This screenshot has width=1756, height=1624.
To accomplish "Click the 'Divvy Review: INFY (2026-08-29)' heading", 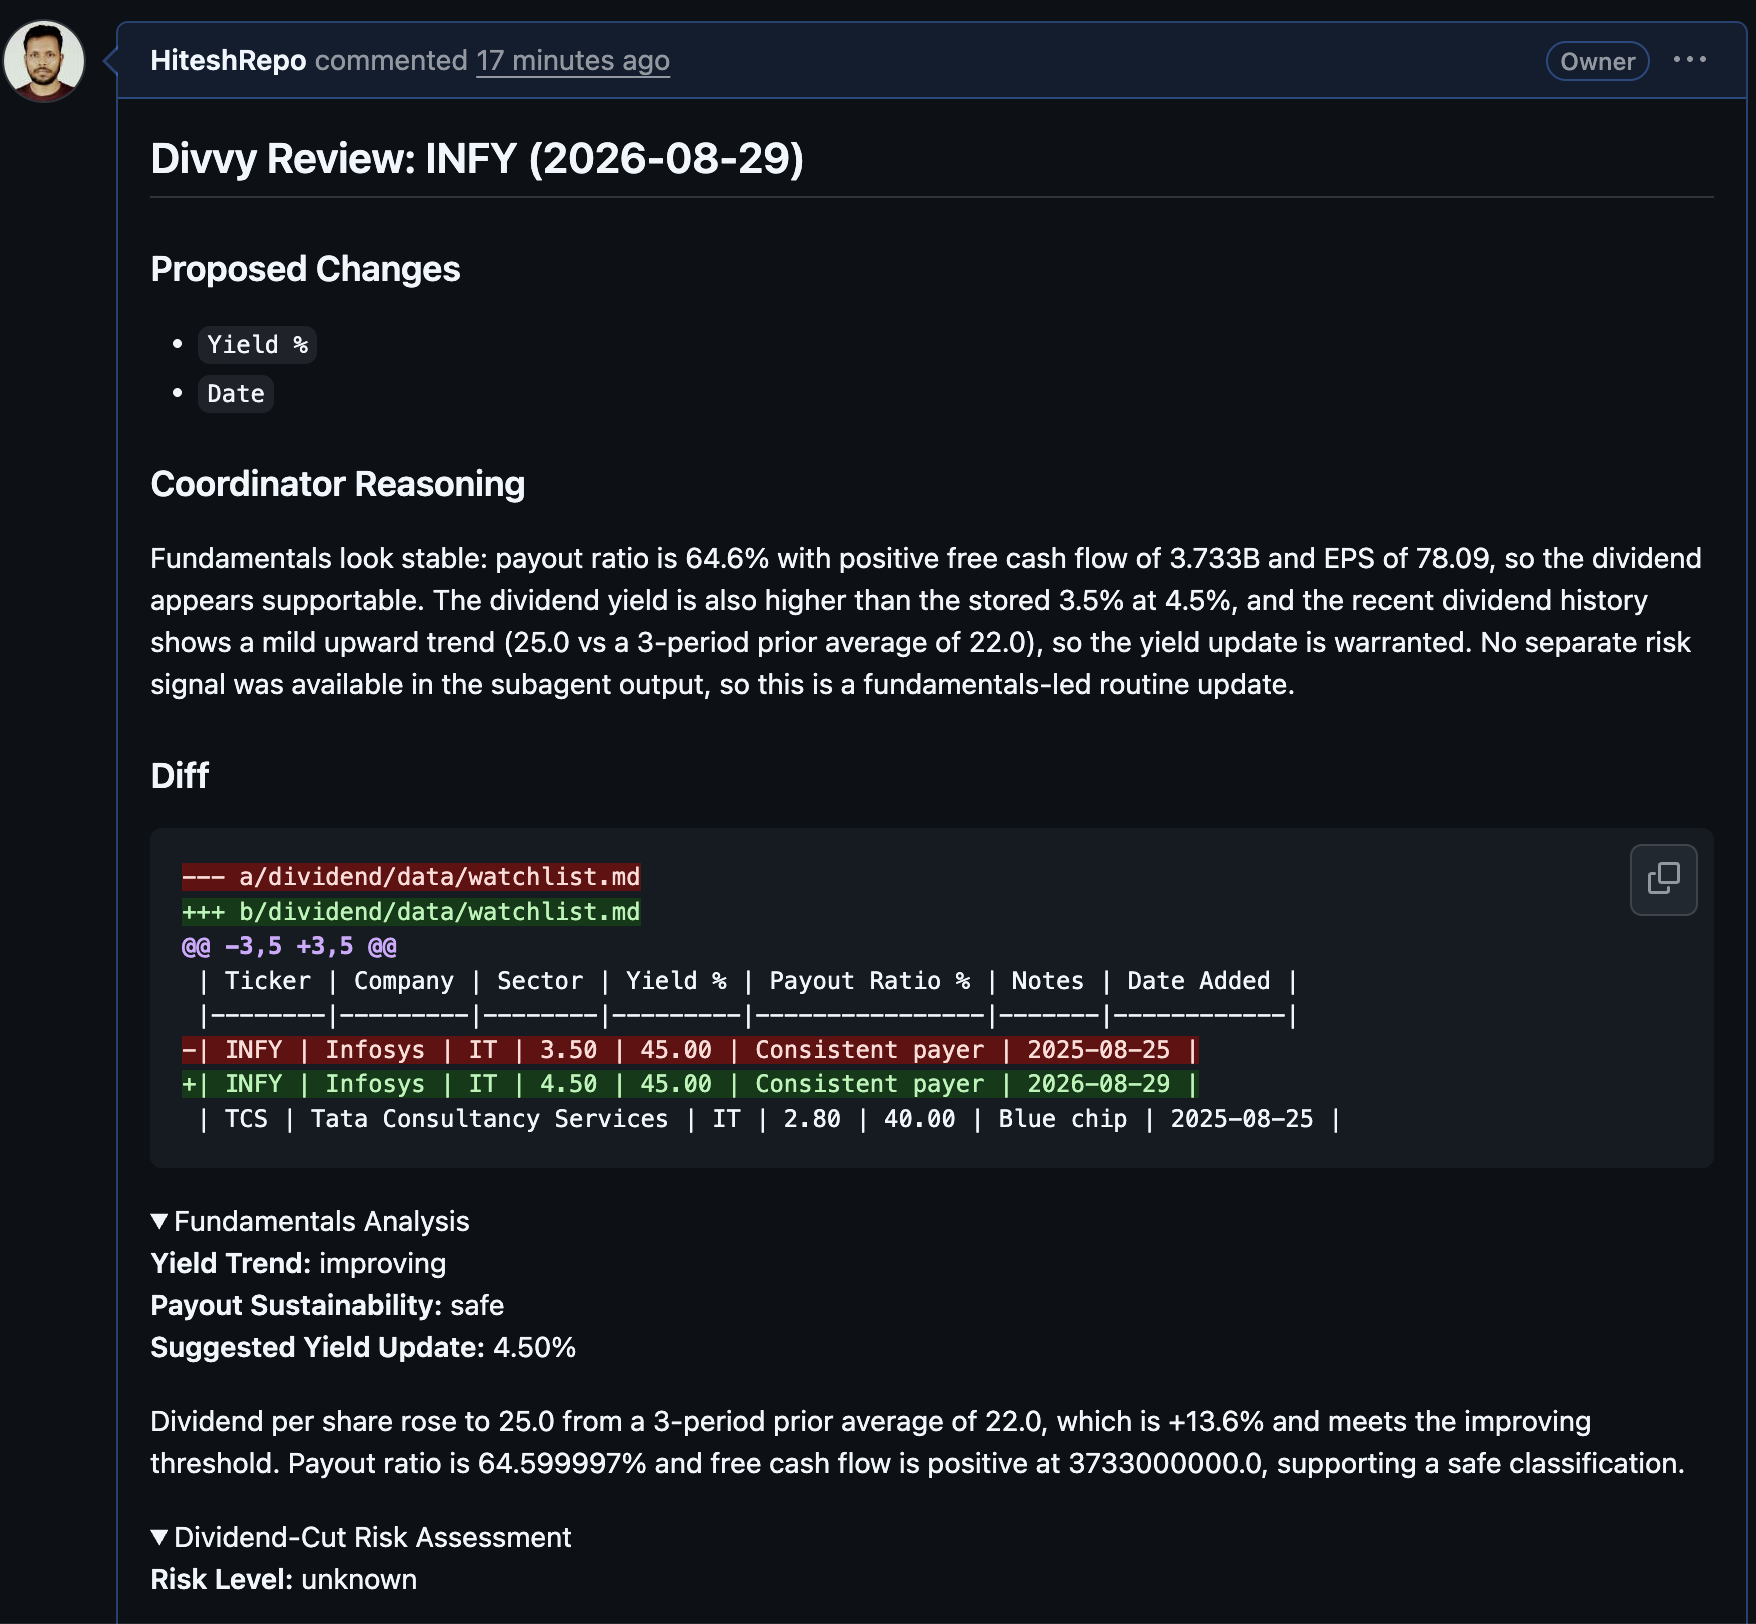I will pyautogui.click(x=477, y=159).
